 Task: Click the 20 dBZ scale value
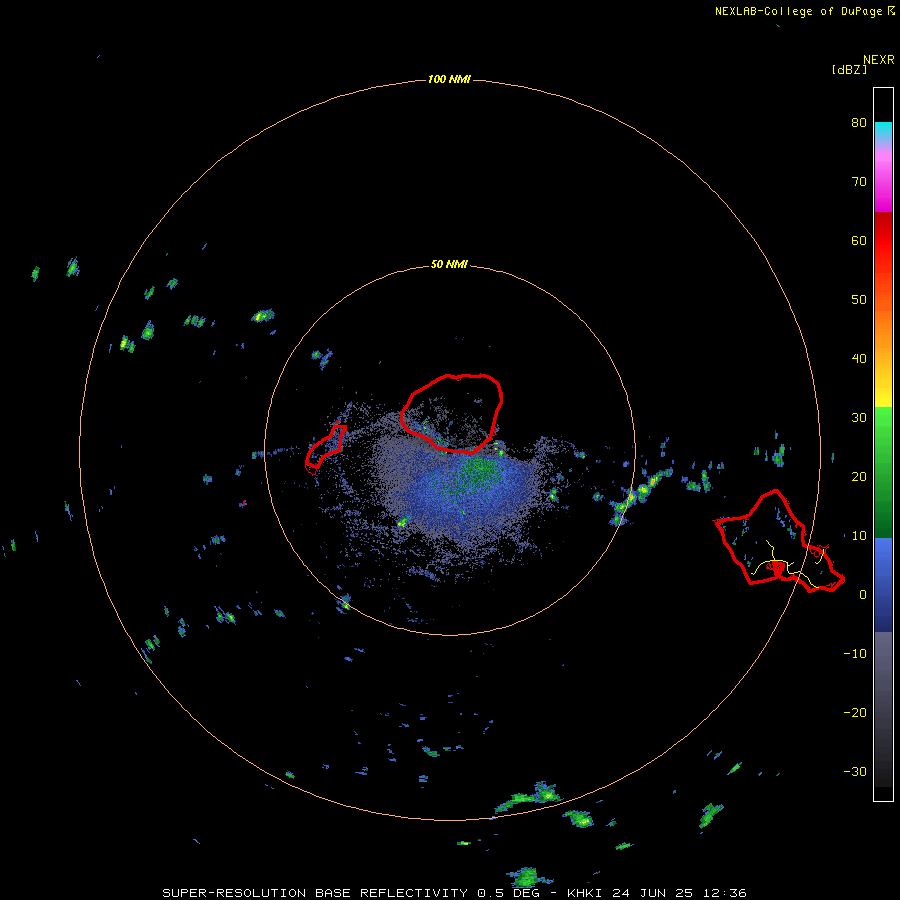[859, 477]
